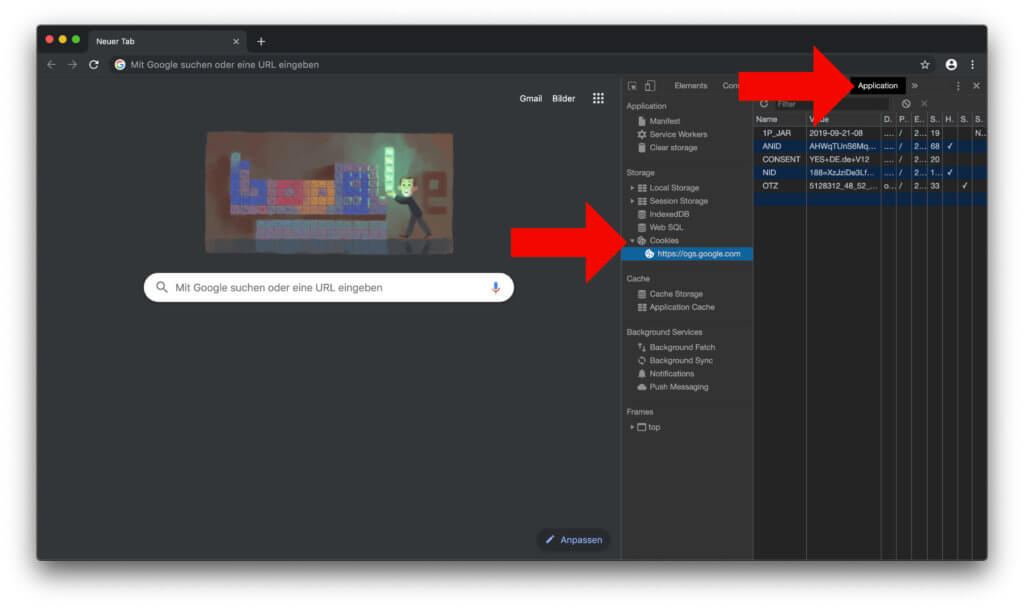Select the OTZ cookie row
Viewport: 1024px width, 609px height.
869,186
